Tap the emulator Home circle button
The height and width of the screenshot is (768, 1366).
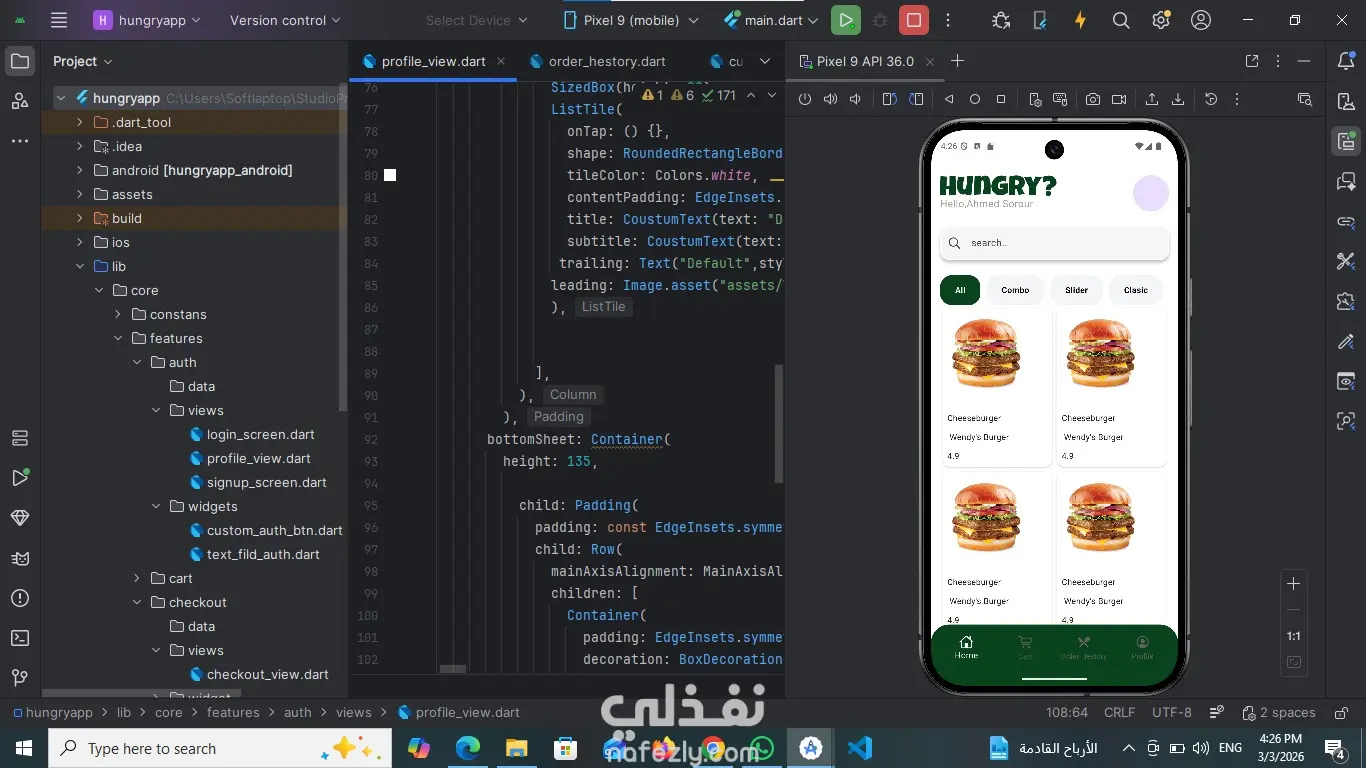[975, 99]
